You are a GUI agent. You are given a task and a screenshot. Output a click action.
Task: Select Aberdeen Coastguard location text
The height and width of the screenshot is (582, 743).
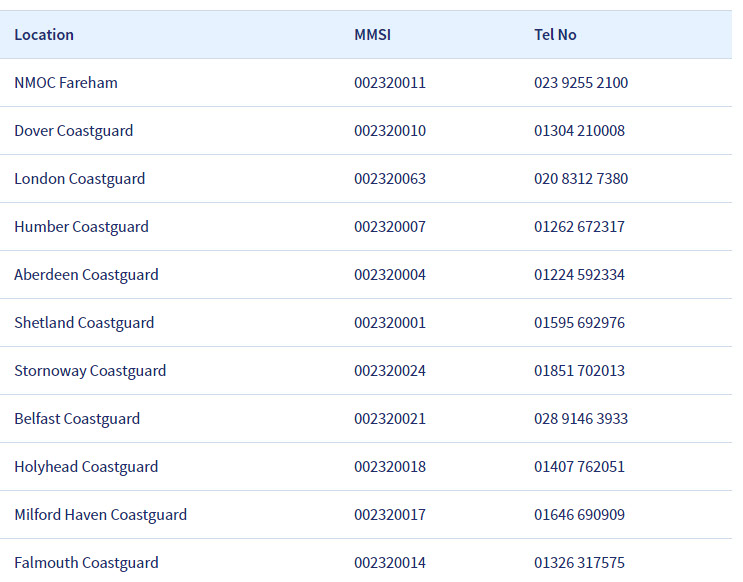tap(86, 275)
